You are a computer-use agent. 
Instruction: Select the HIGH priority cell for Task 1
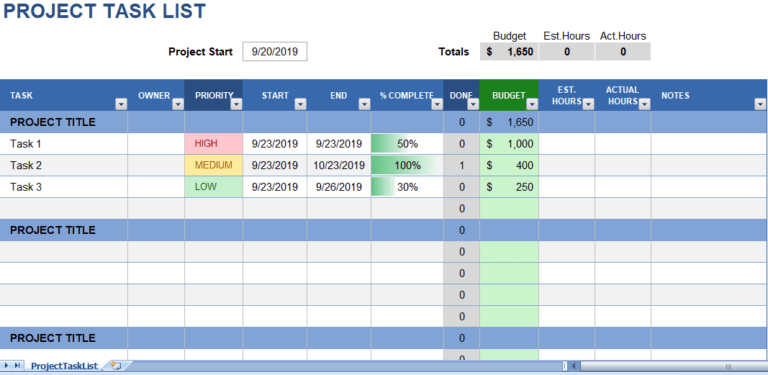214,144
